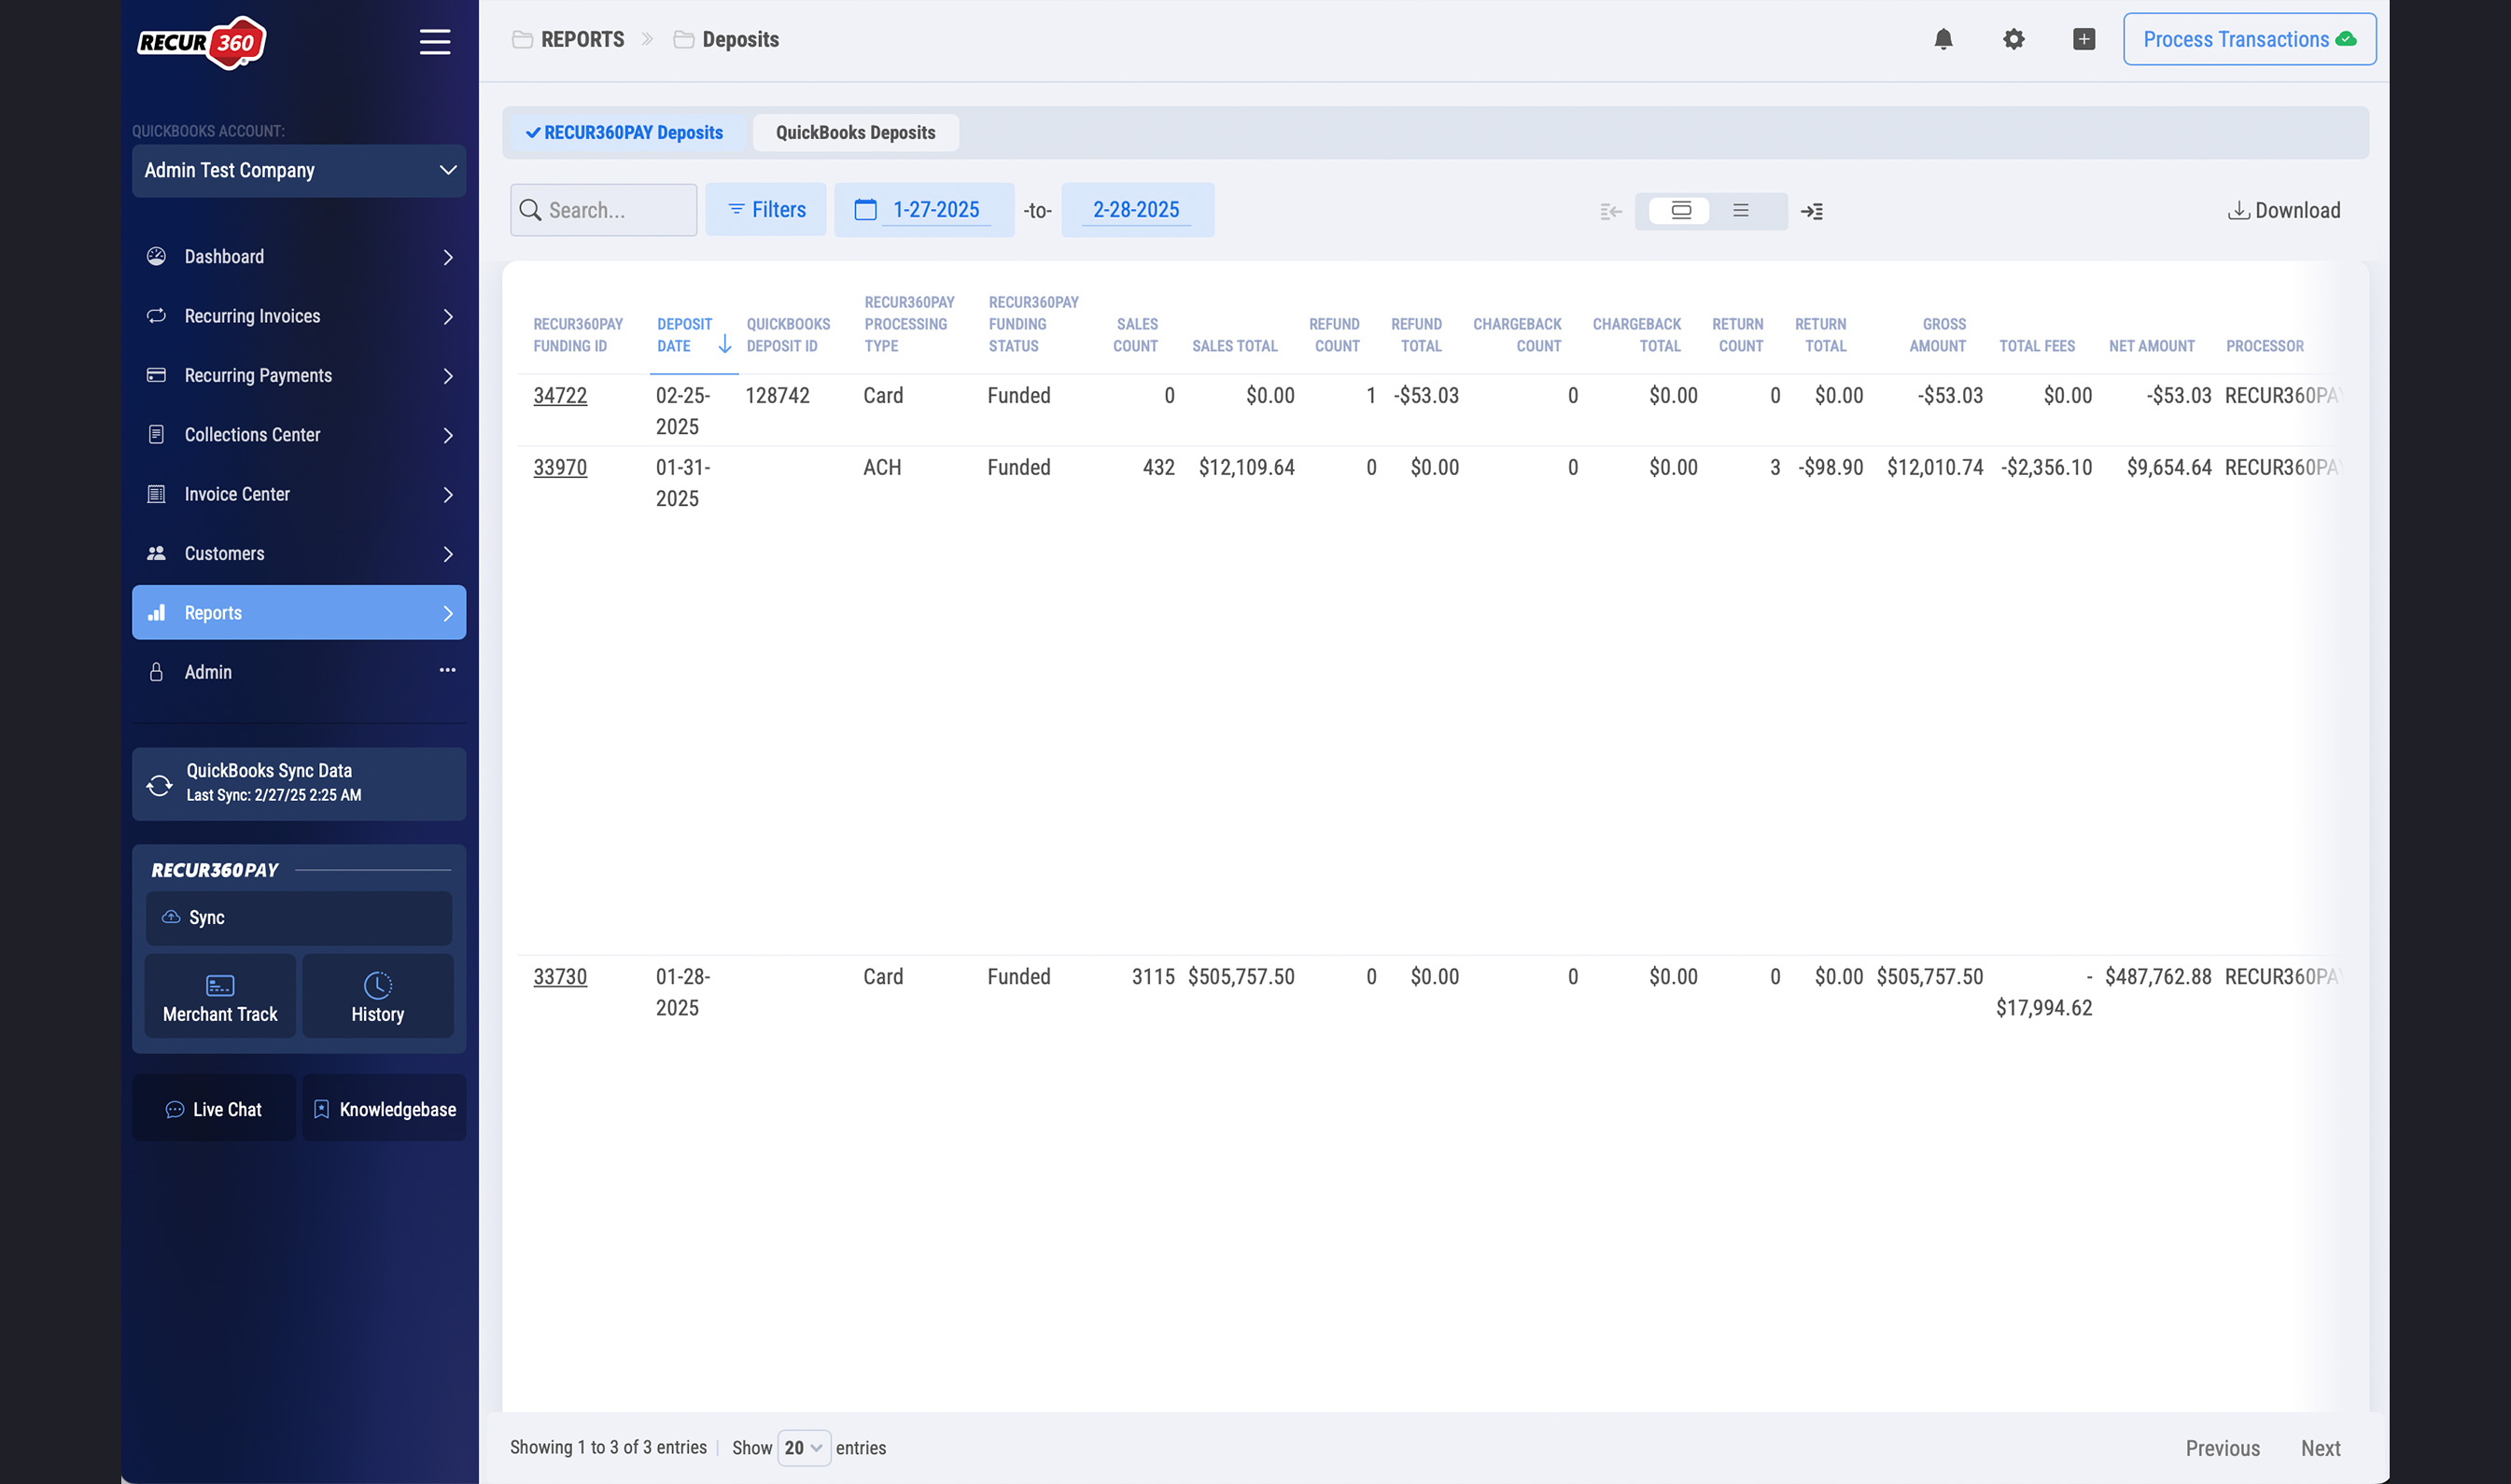This screenshot has height=1484, width=2511.
Task: Click QuickBooks deposit ID 128742
Action: pyautogui.click(x=777, y=395)
